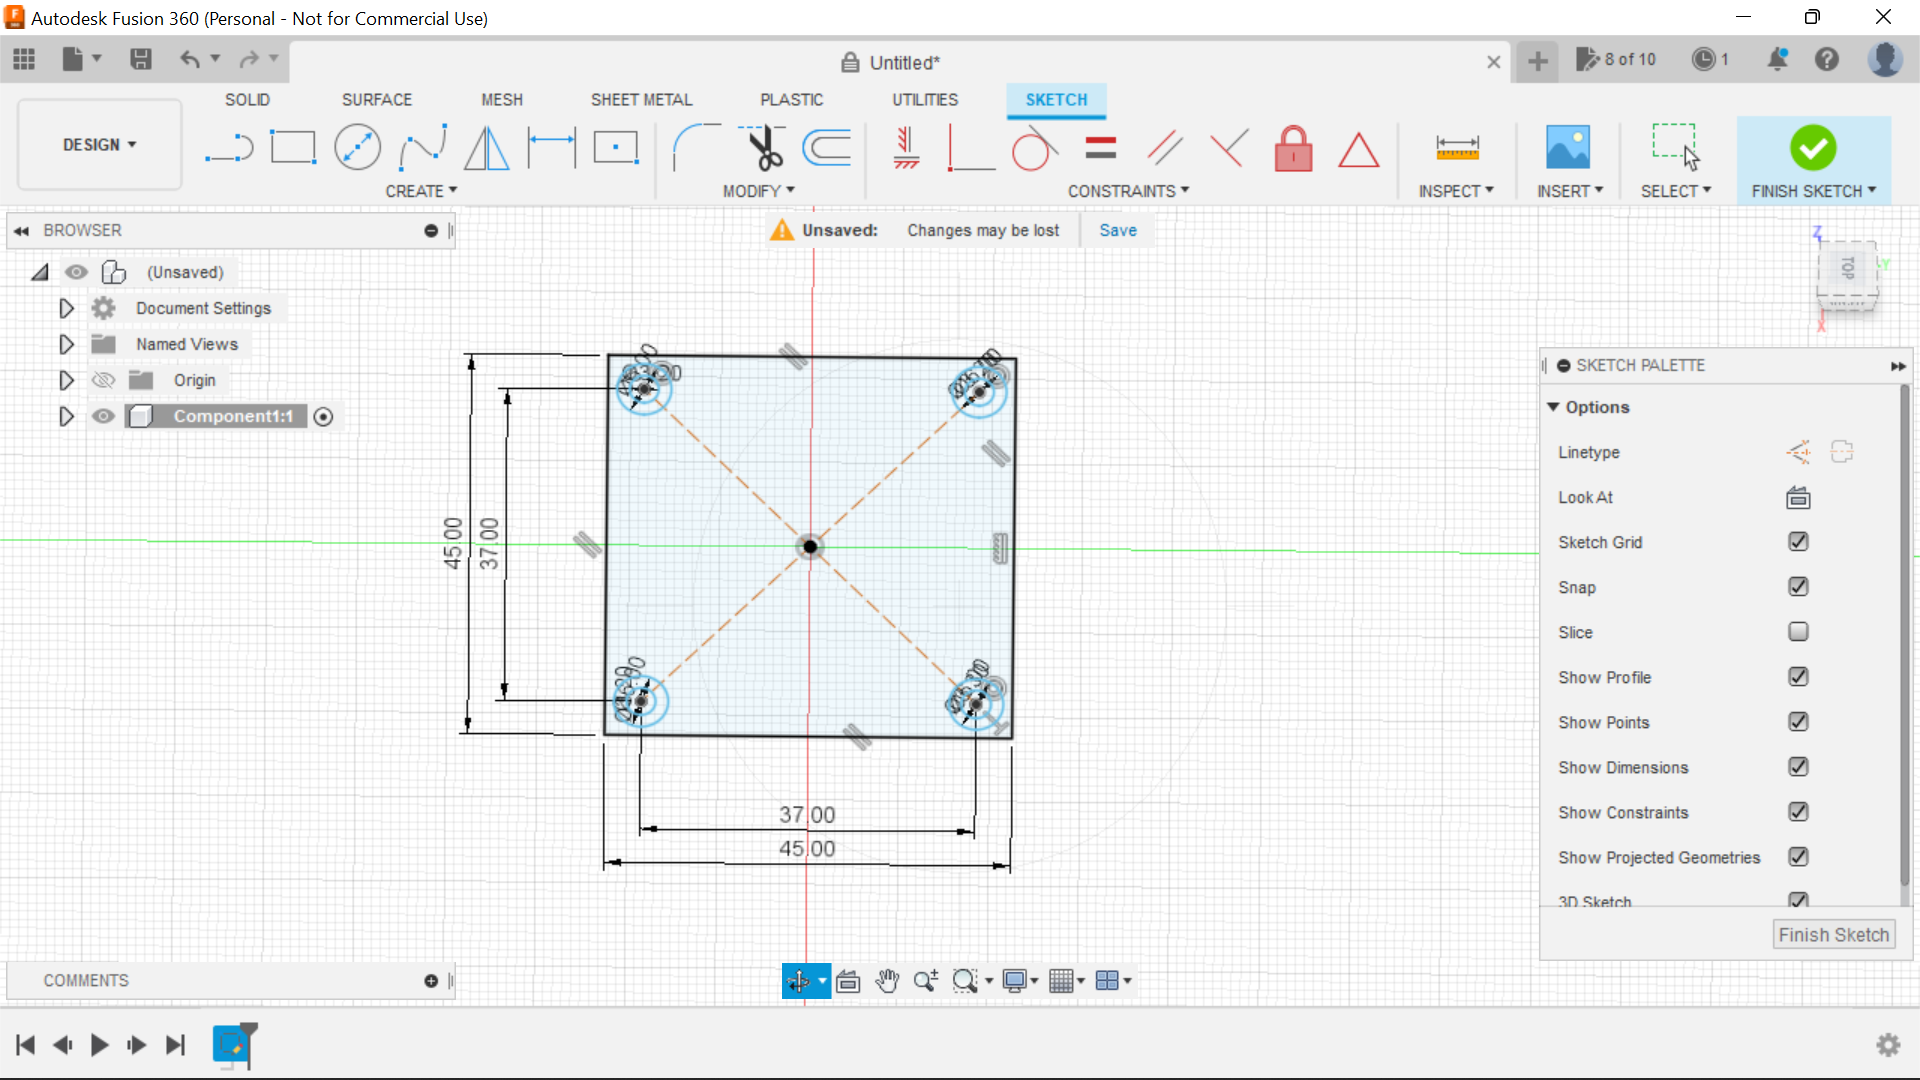Toggle visibility eye of Component1:1
Viewport: 1920px width, 1080px height.
tap(103, 416)
